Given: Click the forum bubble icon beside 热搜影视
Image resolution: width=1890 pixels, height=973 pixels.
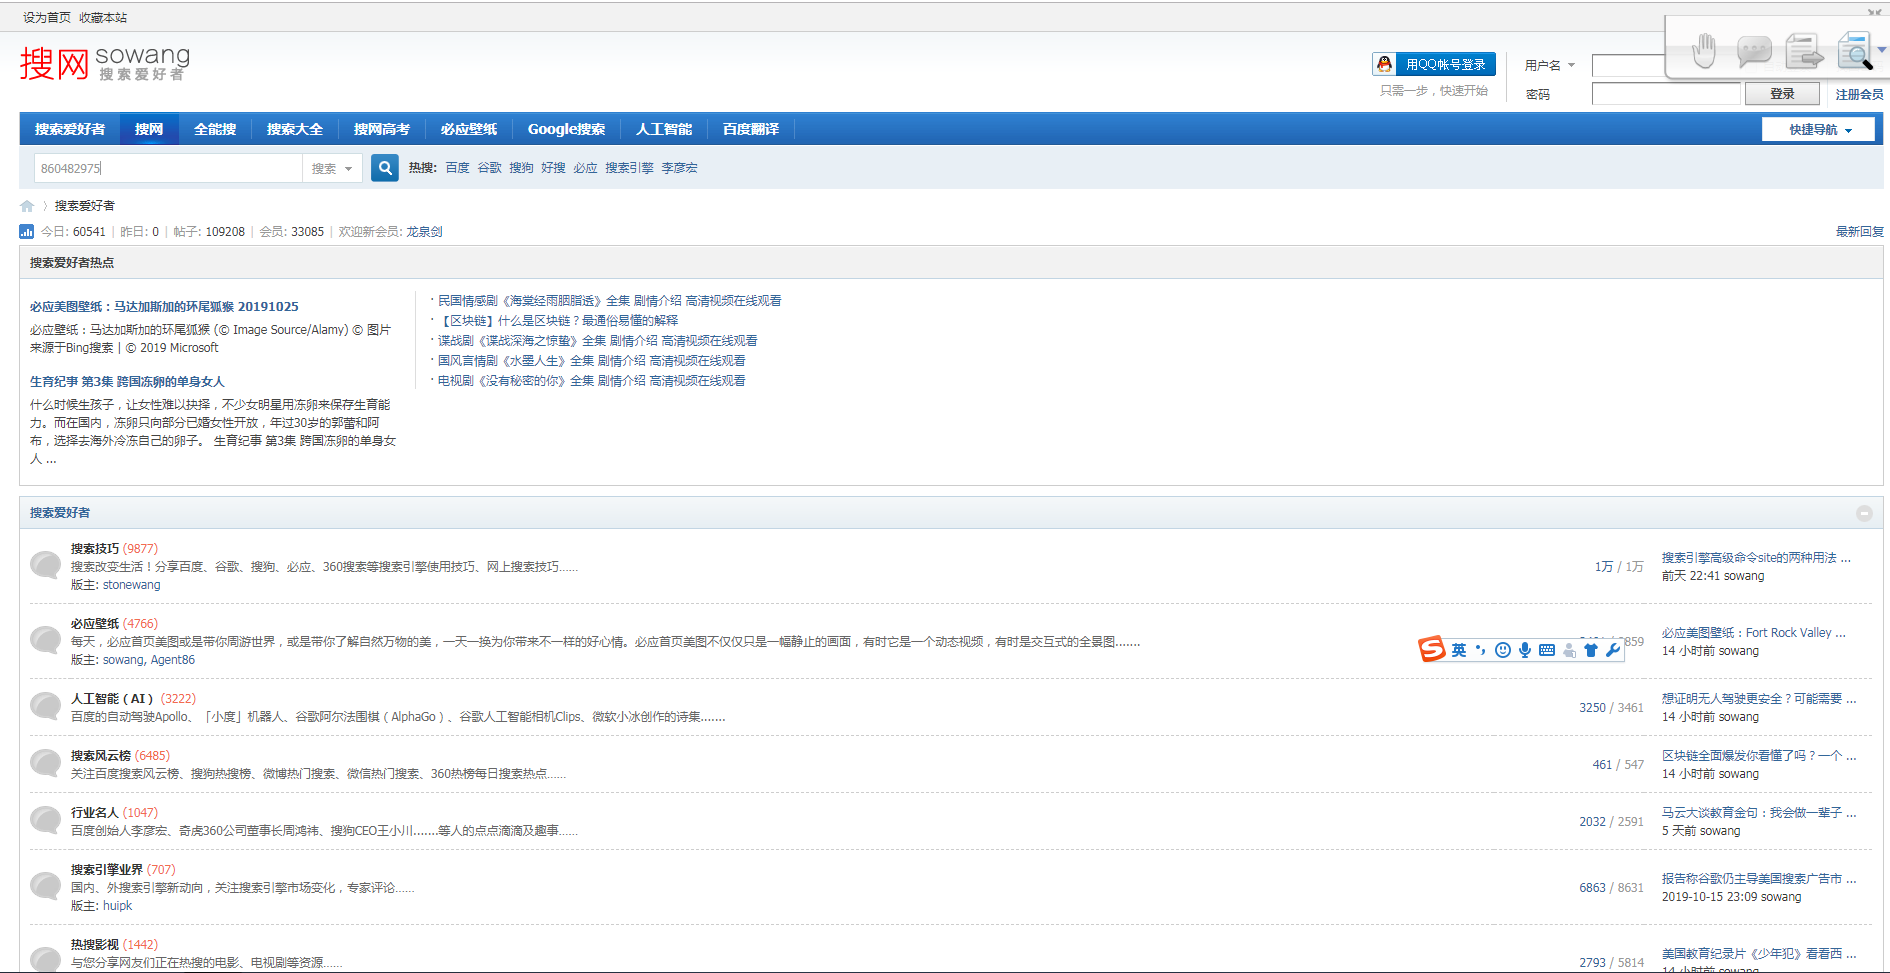Looking at the screenshot, I should [x=45, y=959].
